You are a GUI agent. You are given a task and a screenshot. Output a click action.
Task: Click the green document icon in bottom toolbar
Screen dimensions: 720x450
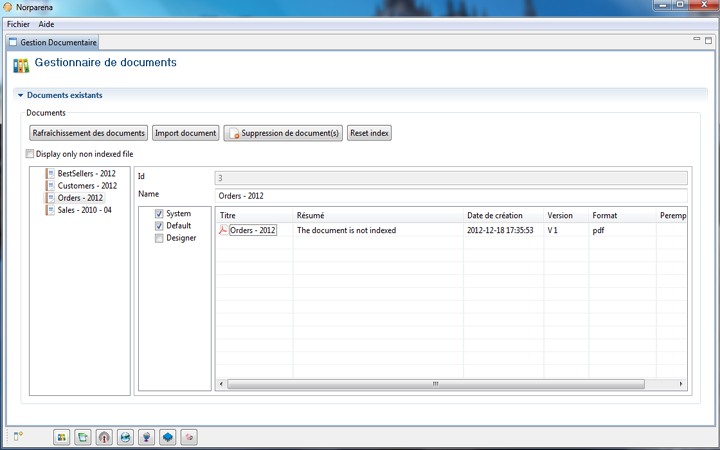83,437
